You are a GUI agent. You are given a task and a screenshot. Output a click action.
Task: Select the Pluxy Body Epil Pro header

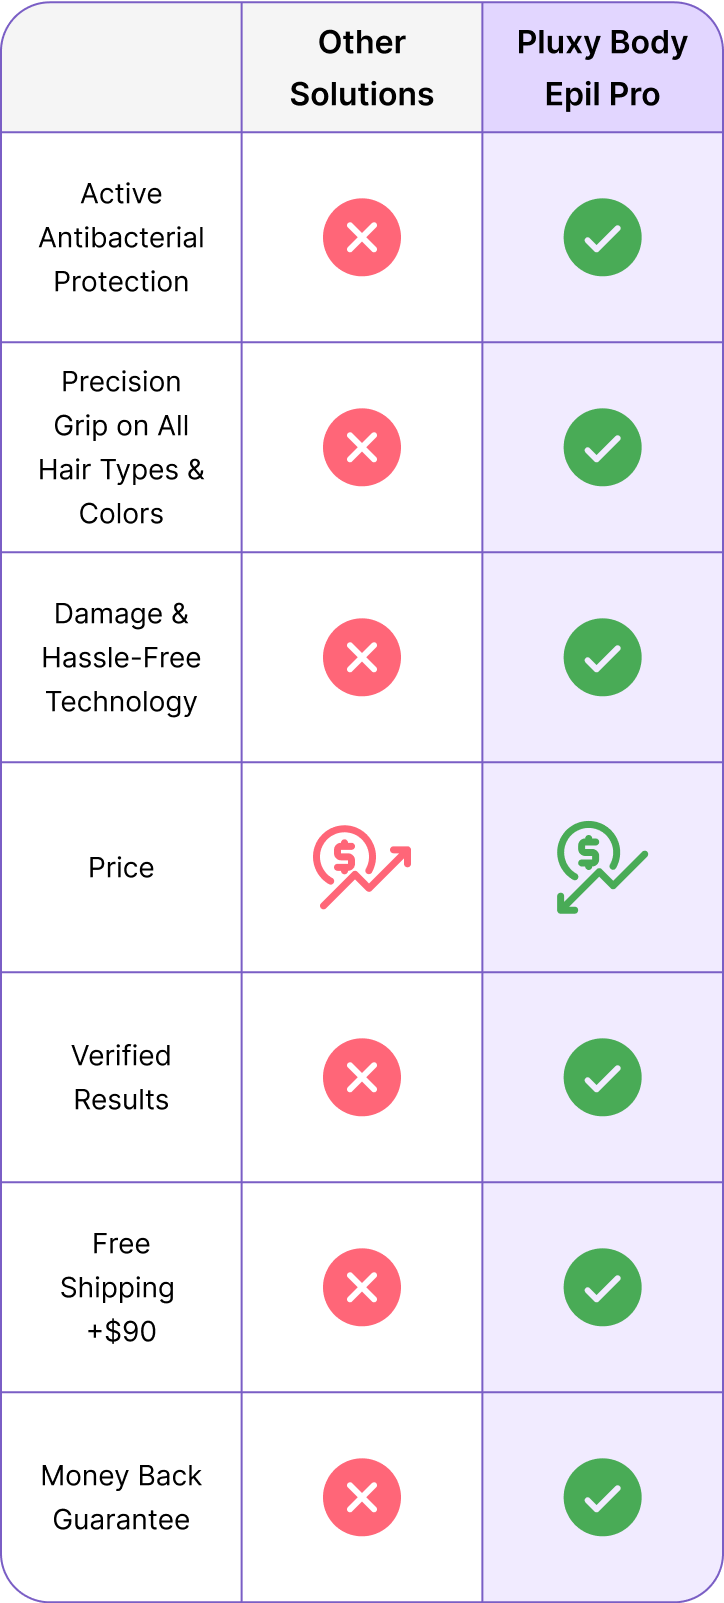pyautogui.click(x=602, y=68)
